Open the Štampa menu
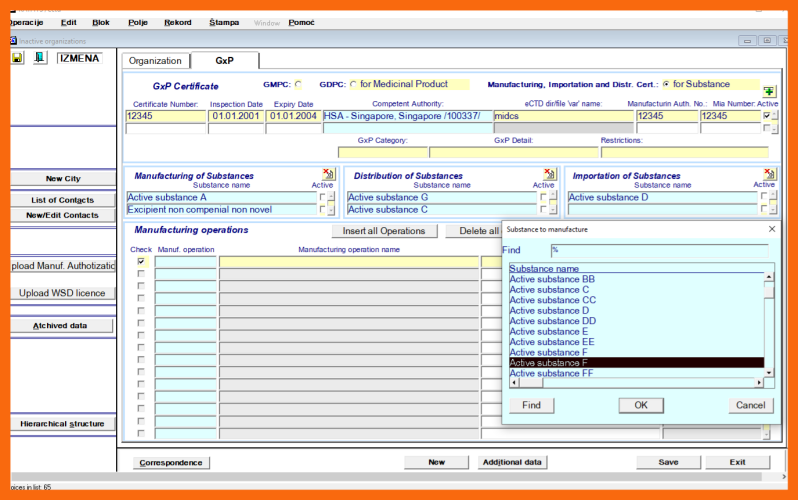The width and height of the screenshot is (798, 500). click(x=224, y=22)
